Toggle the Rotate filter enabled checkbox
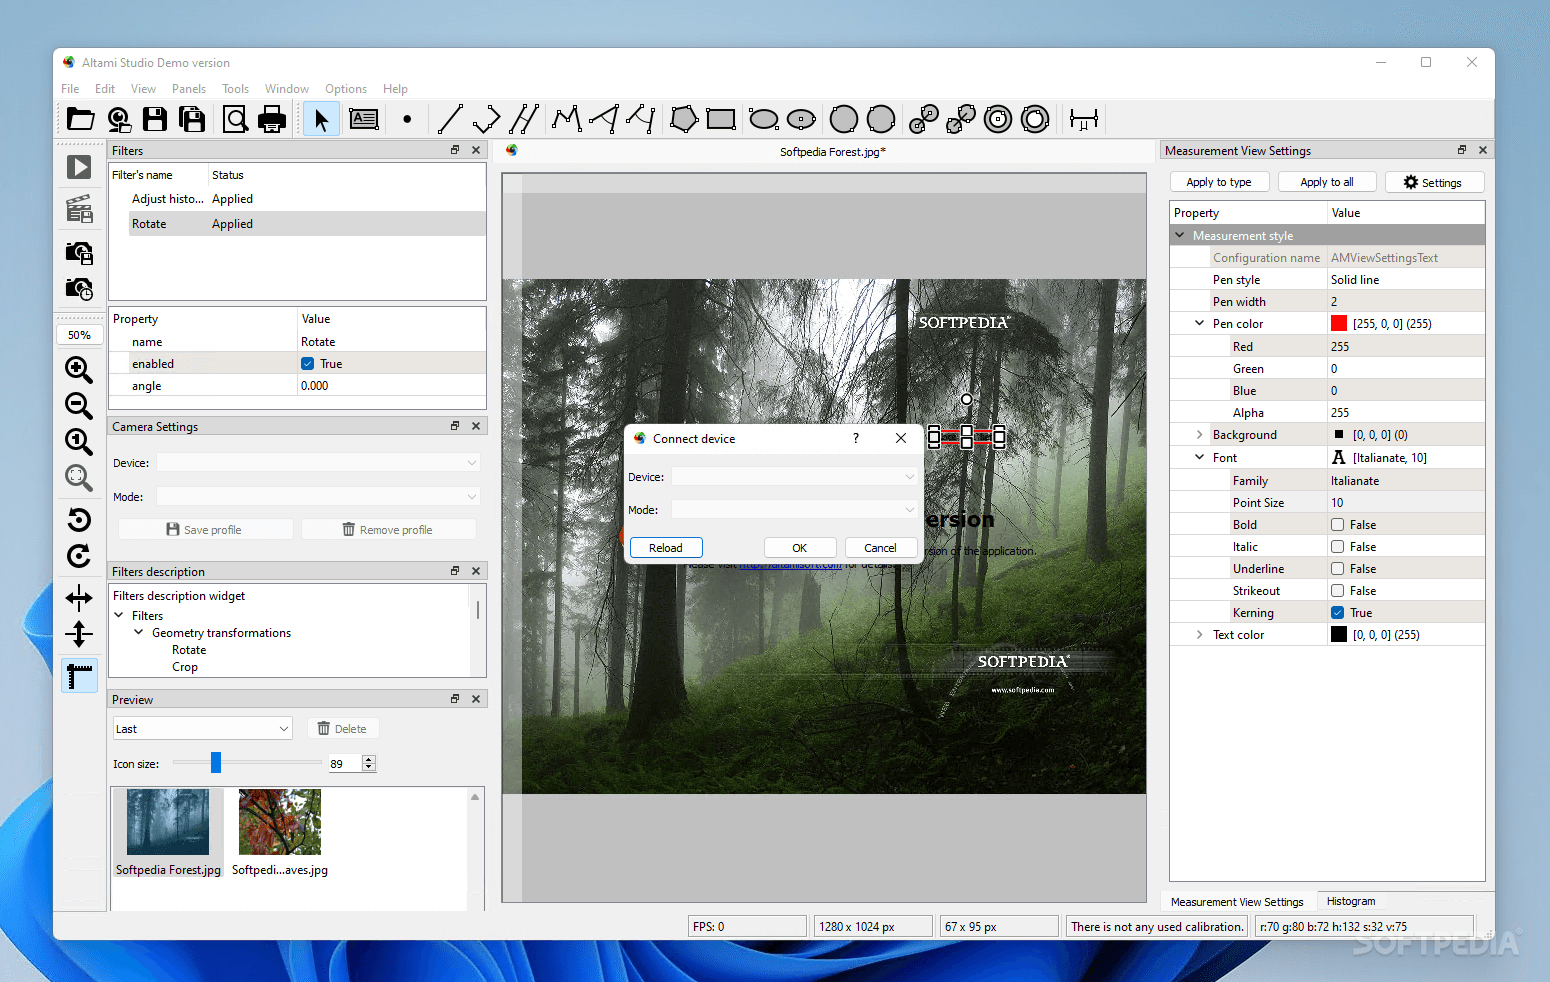 [308, 364]
